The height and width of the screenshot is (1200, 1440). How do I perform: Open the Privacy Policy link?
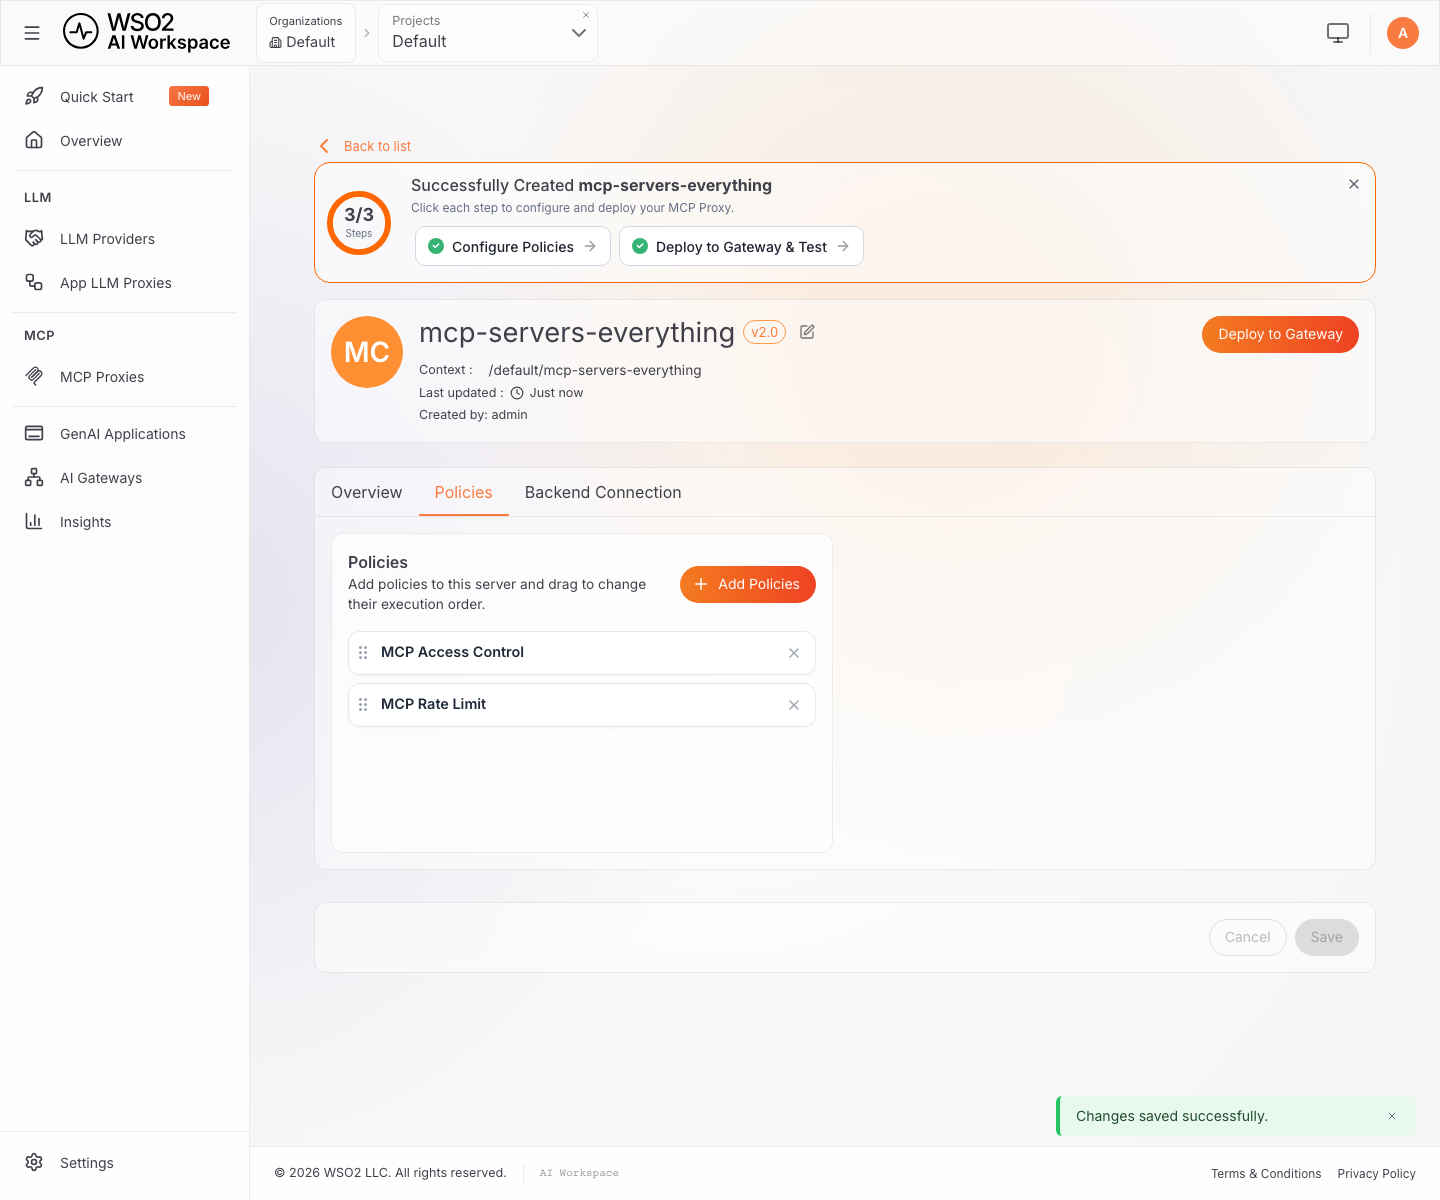point(1377,1173)
